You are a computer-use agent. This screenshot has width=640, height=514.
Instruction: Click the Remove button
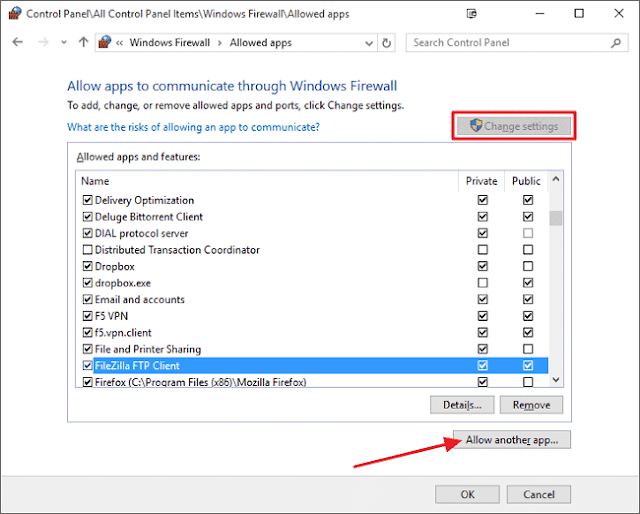[531, 405]
